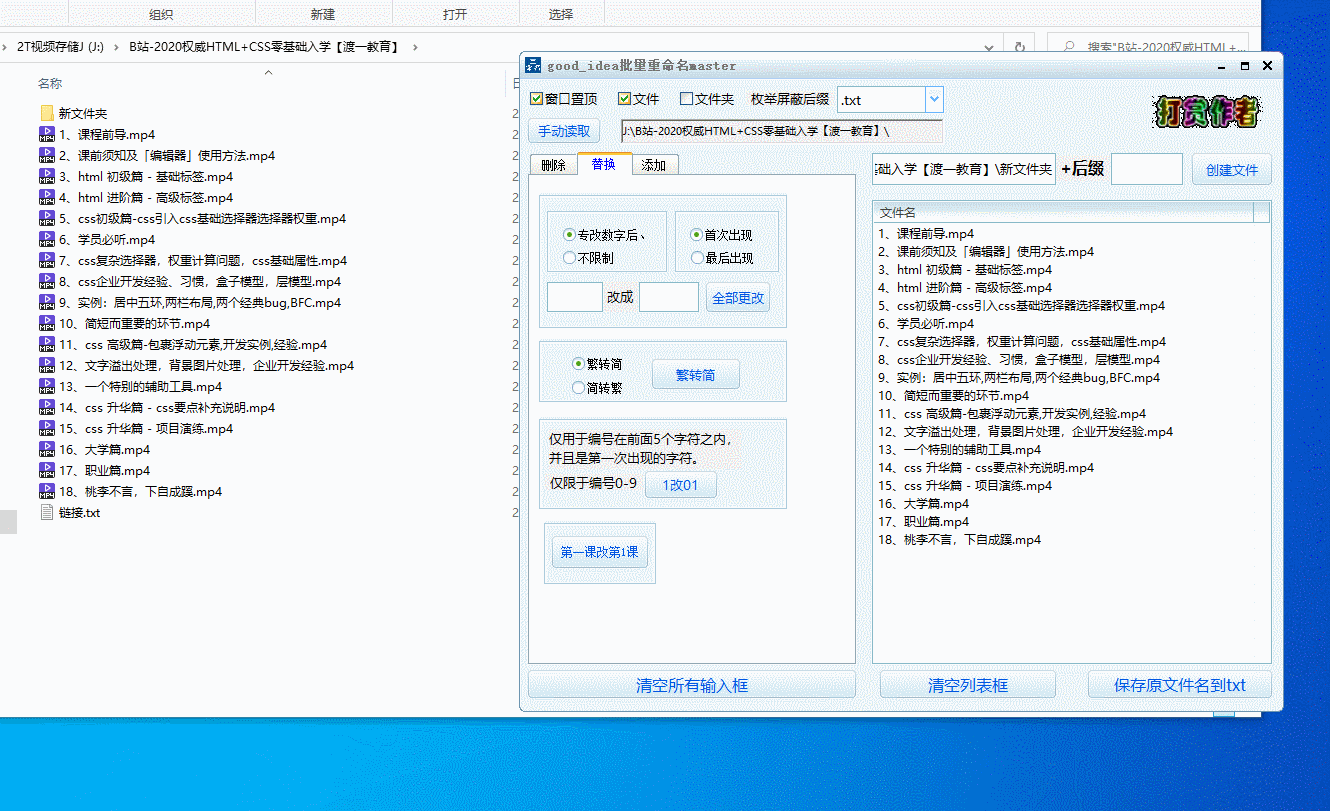This screenshot has height=811, width=1330.
Task: Open the .txt suffix dropdown
Action: tap(934, 99)
